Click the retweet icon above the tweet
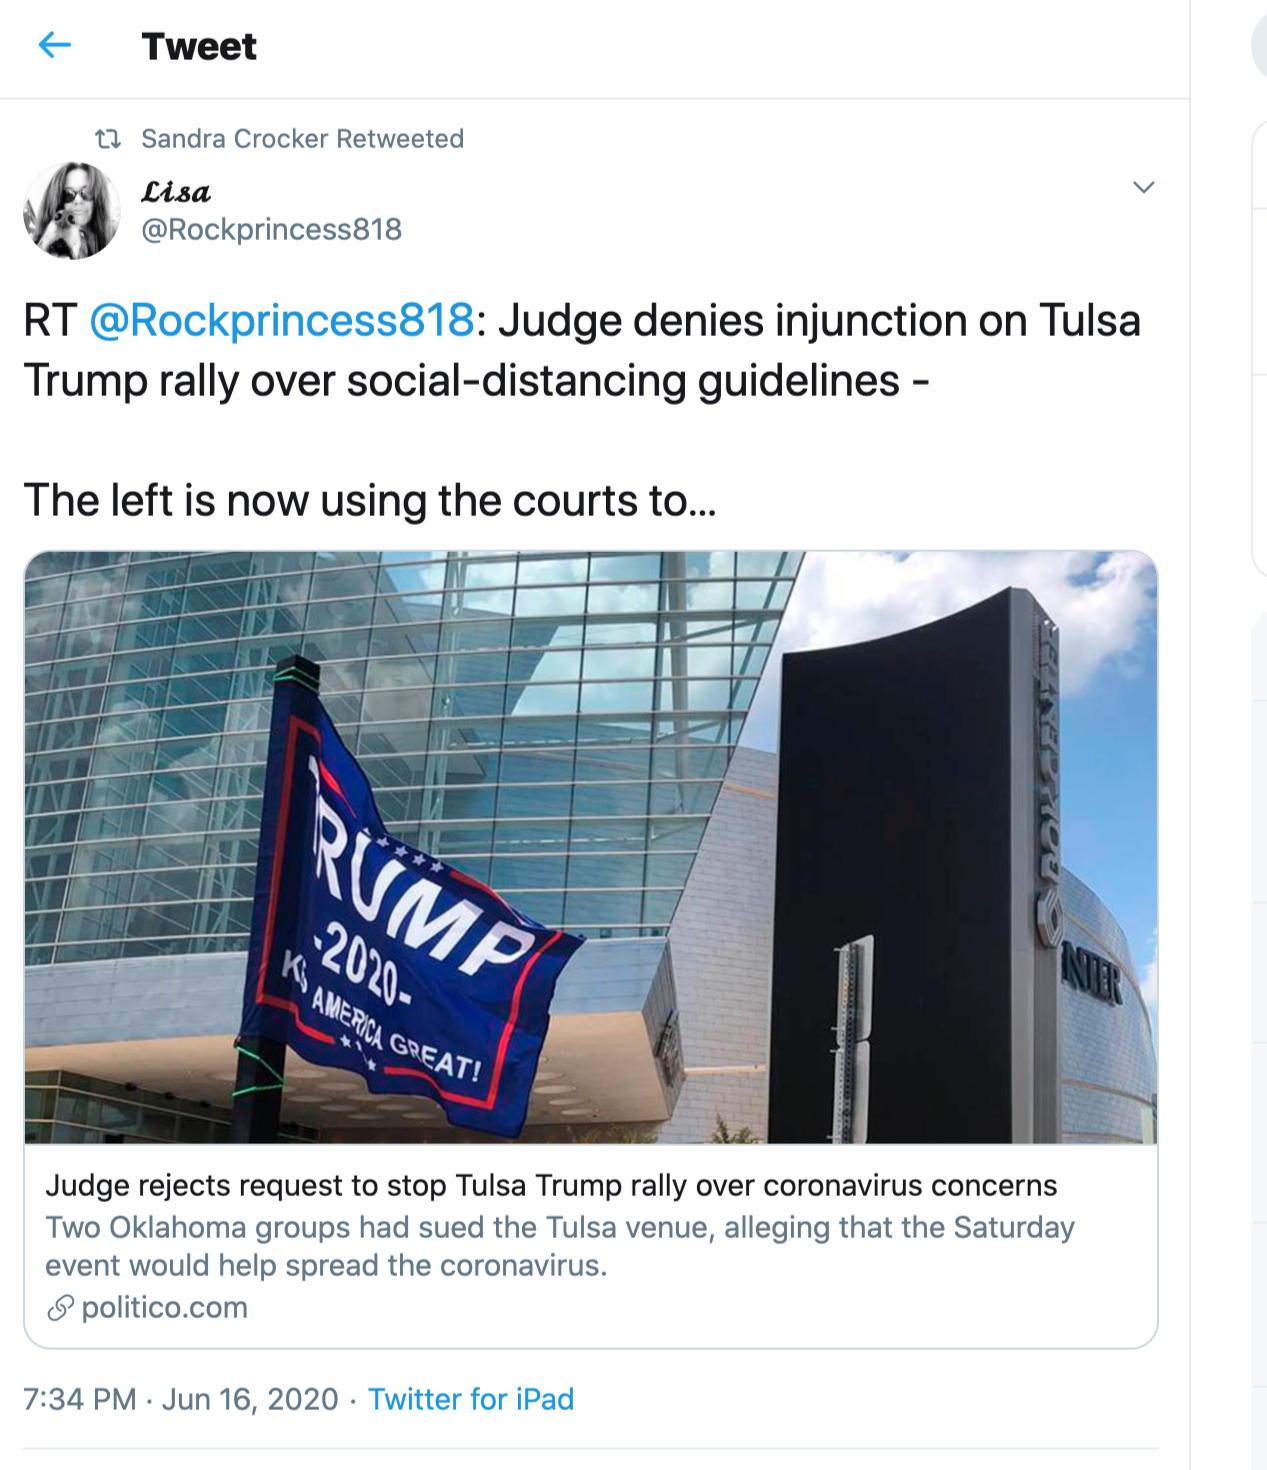 point(108,138)
